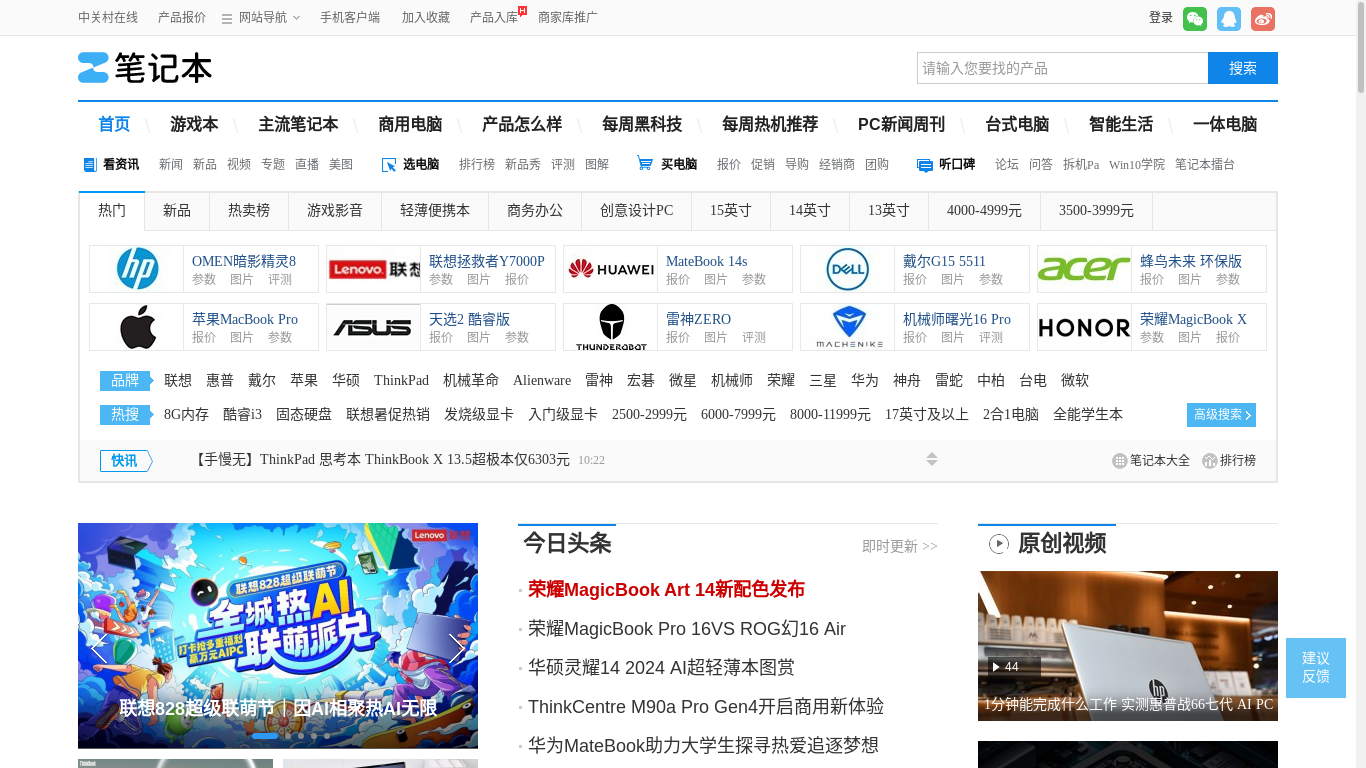1366x768 pixels.
Task: Go to next banner slide arrow
Action: pyautogui.click(x=457, y=649)
